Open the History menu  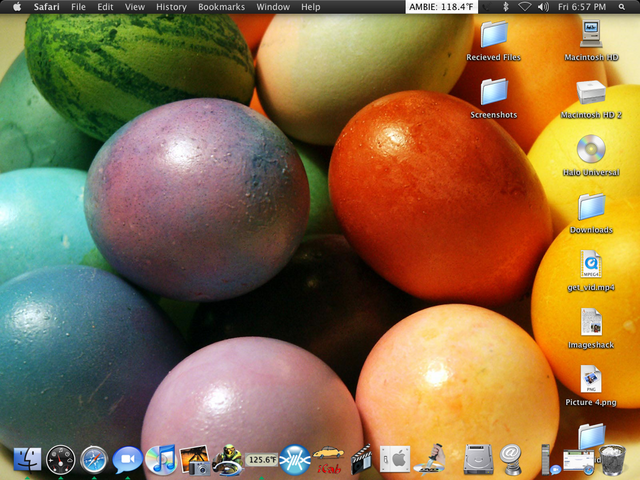(171, 7)
